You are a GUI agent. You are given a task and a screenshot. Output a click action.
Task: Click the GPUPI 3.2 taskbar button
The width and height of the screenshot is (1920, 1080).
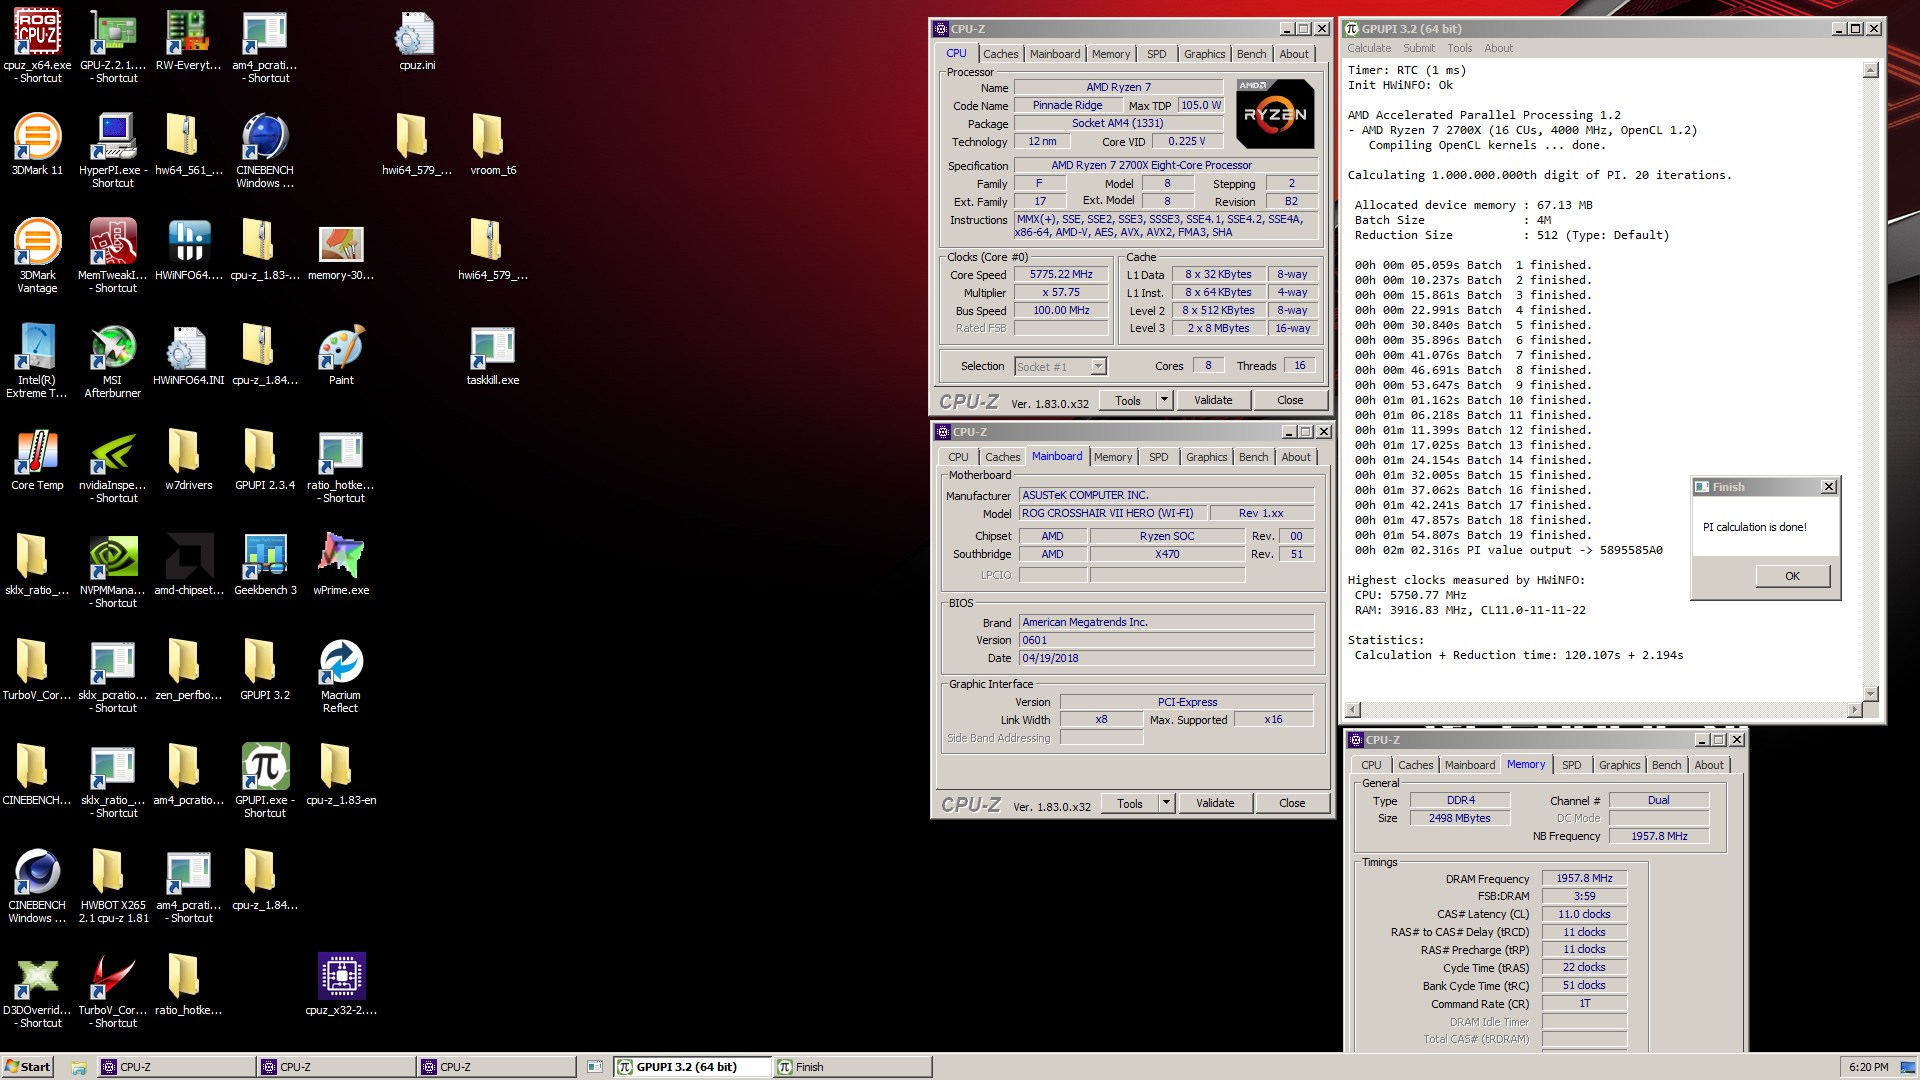pyautogui.click(x=693, y=1067)
